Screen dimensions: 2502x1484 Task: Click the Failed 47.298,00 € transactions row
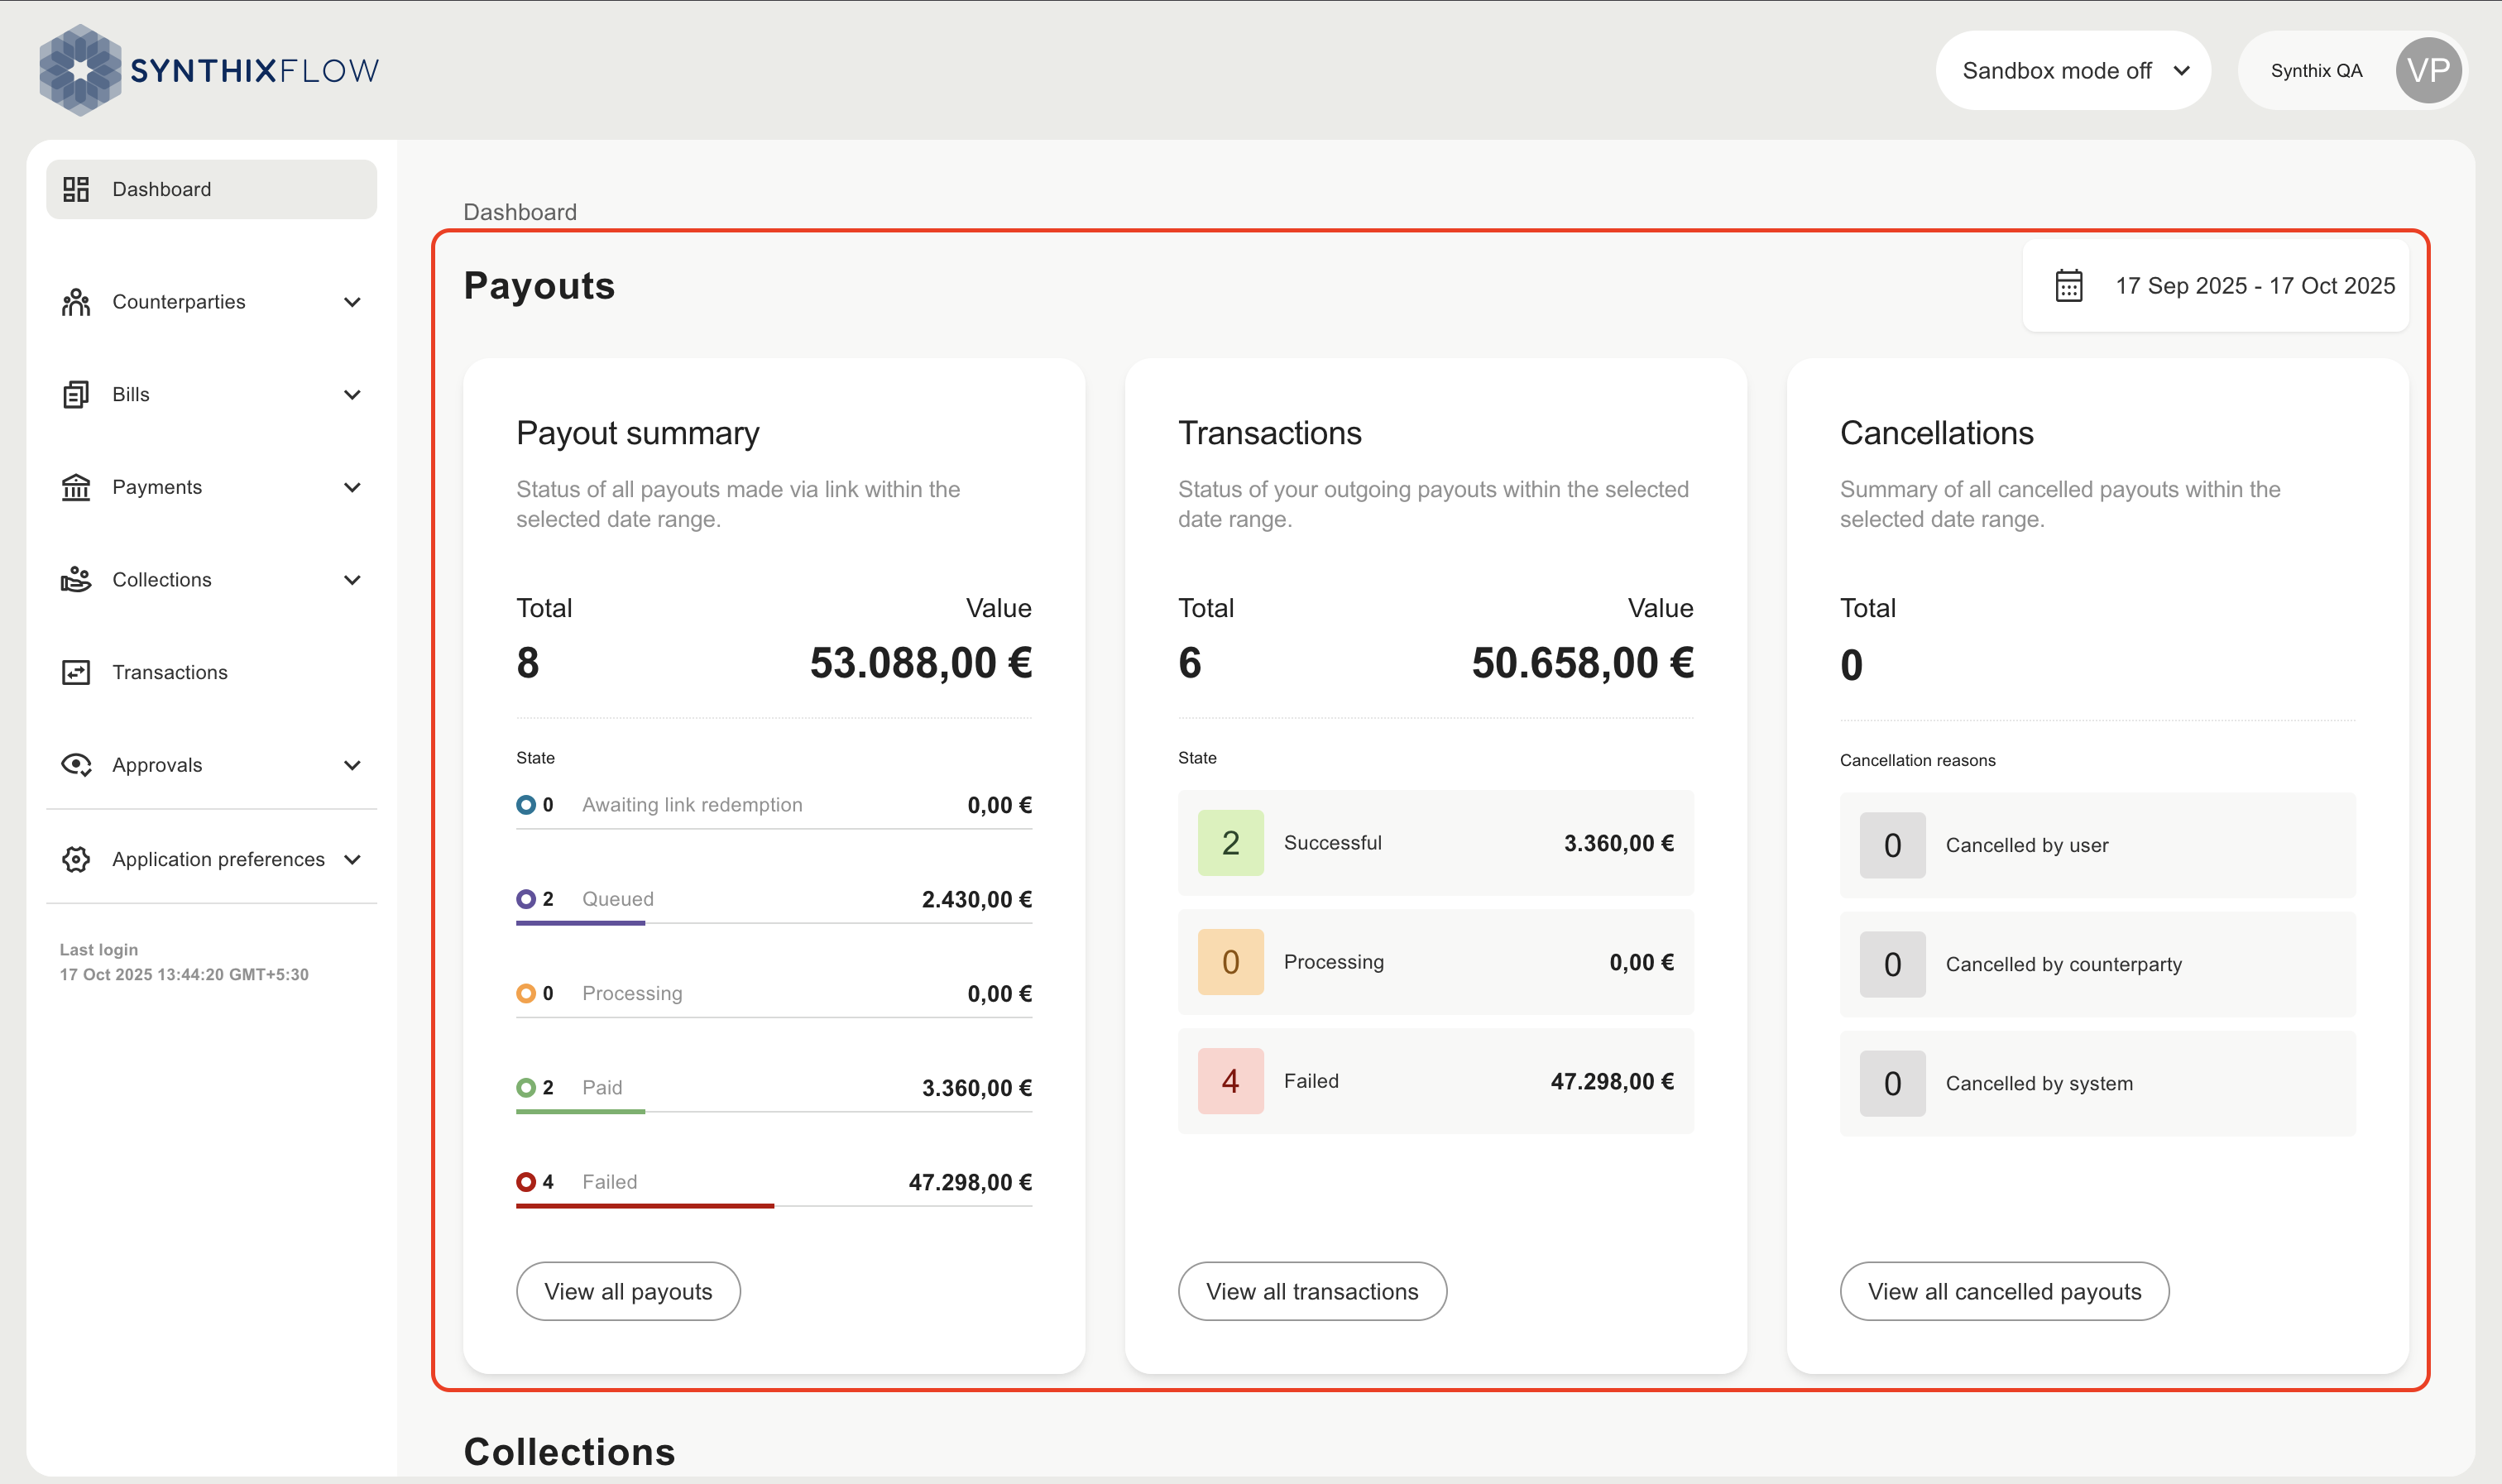pyautogui.click(x=1436, y=1081)
